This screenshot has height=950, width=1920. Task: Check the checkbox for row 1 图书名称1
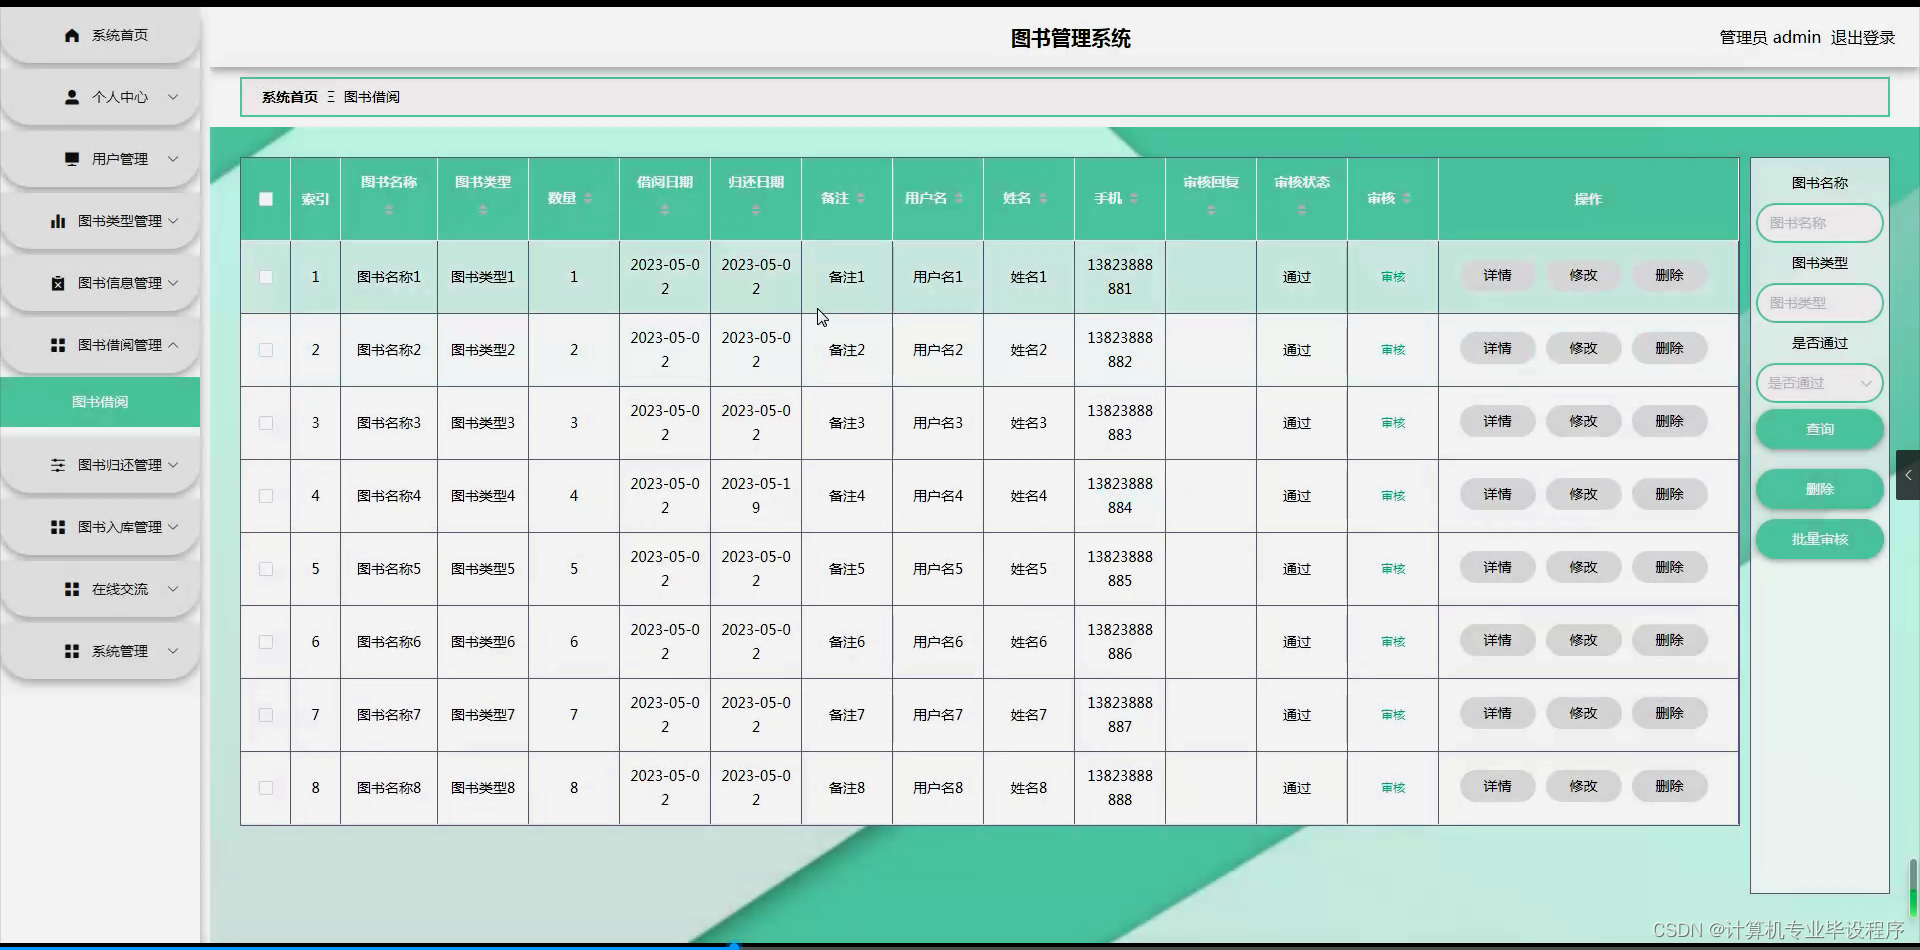tap(265, 277)
